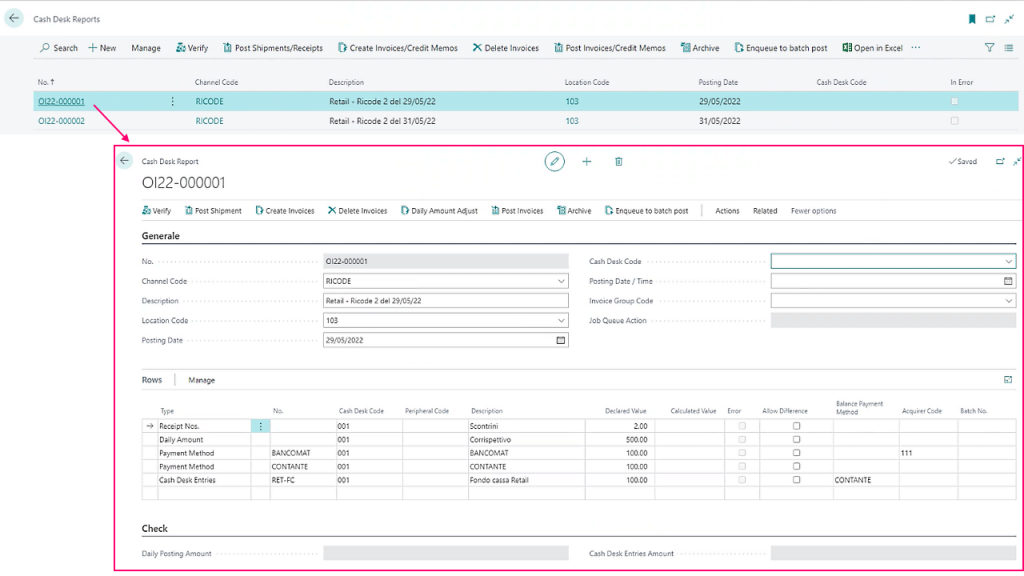The height and width of the screenshot is (576, 1024).
Task: Search the Cash Desk Reports list
Action: coord(59,48)
